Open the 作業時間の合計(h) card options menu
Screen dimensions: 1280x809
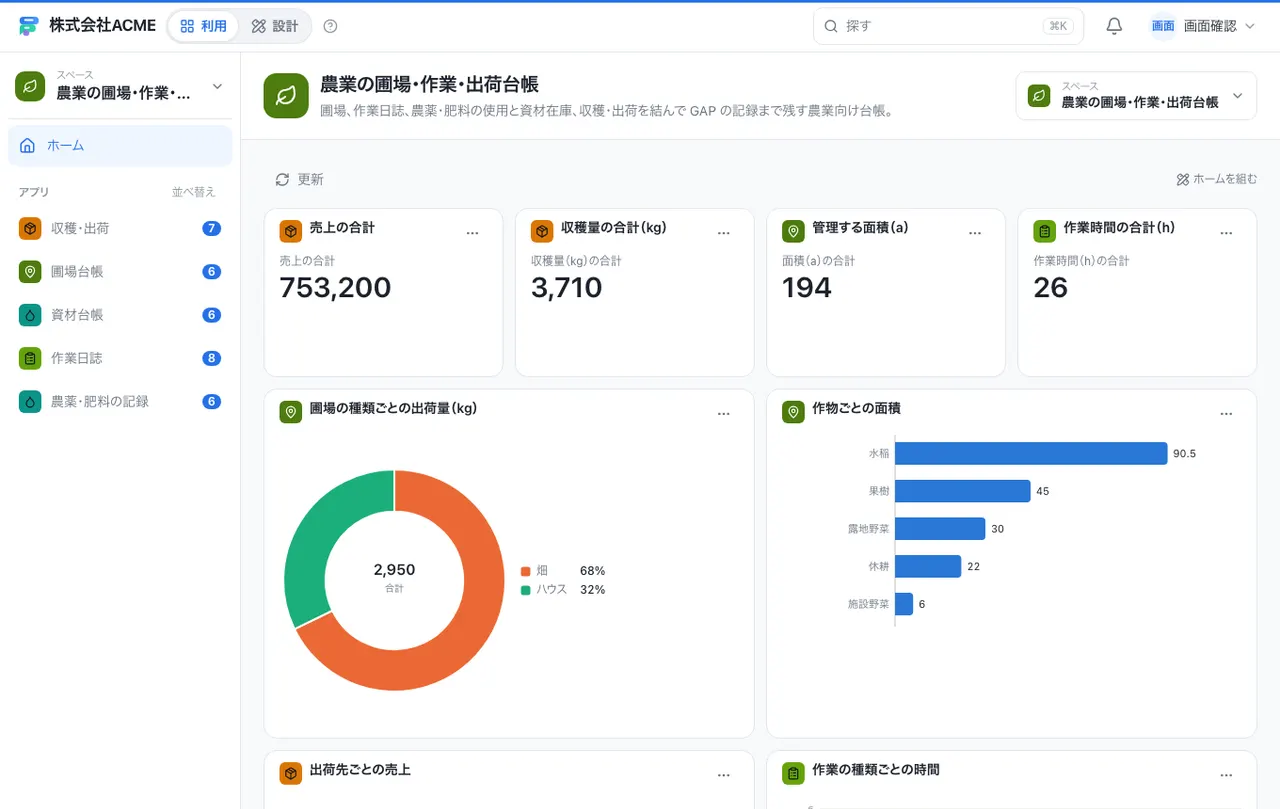tap(1227, 233)
